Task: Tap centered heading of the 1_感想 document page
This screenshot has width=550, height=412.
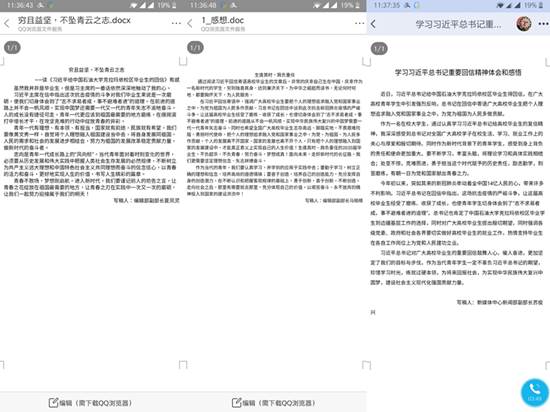Action: pos(275,75)
